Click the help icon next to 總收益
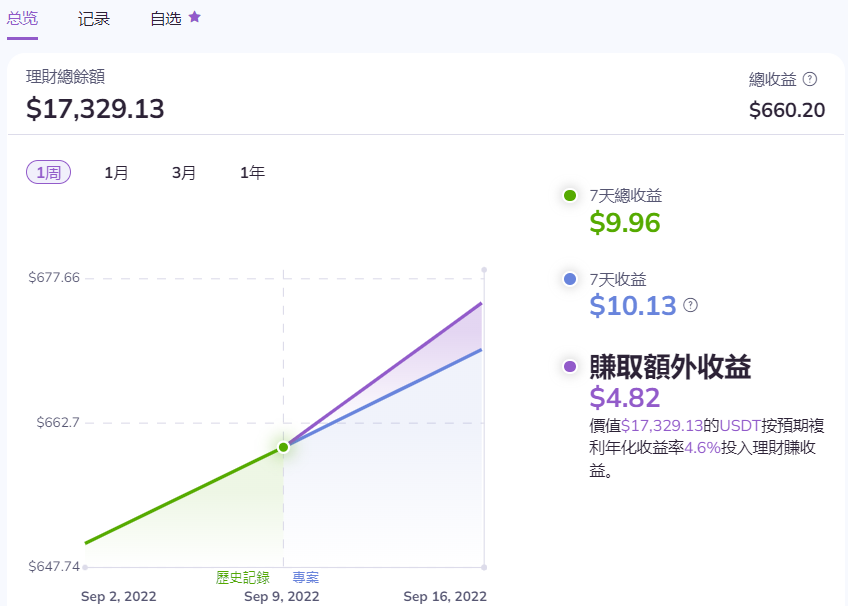 [x=810, y=79]
